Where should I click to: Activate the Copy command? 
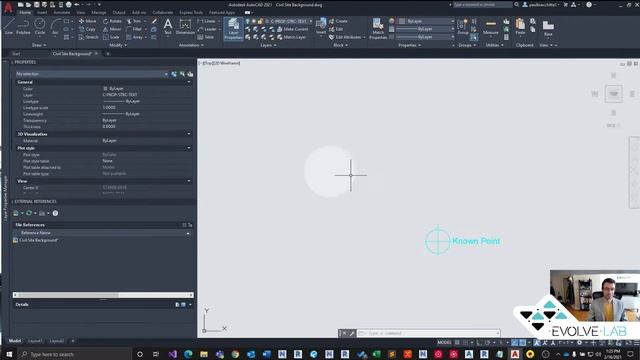coord(87,29)
